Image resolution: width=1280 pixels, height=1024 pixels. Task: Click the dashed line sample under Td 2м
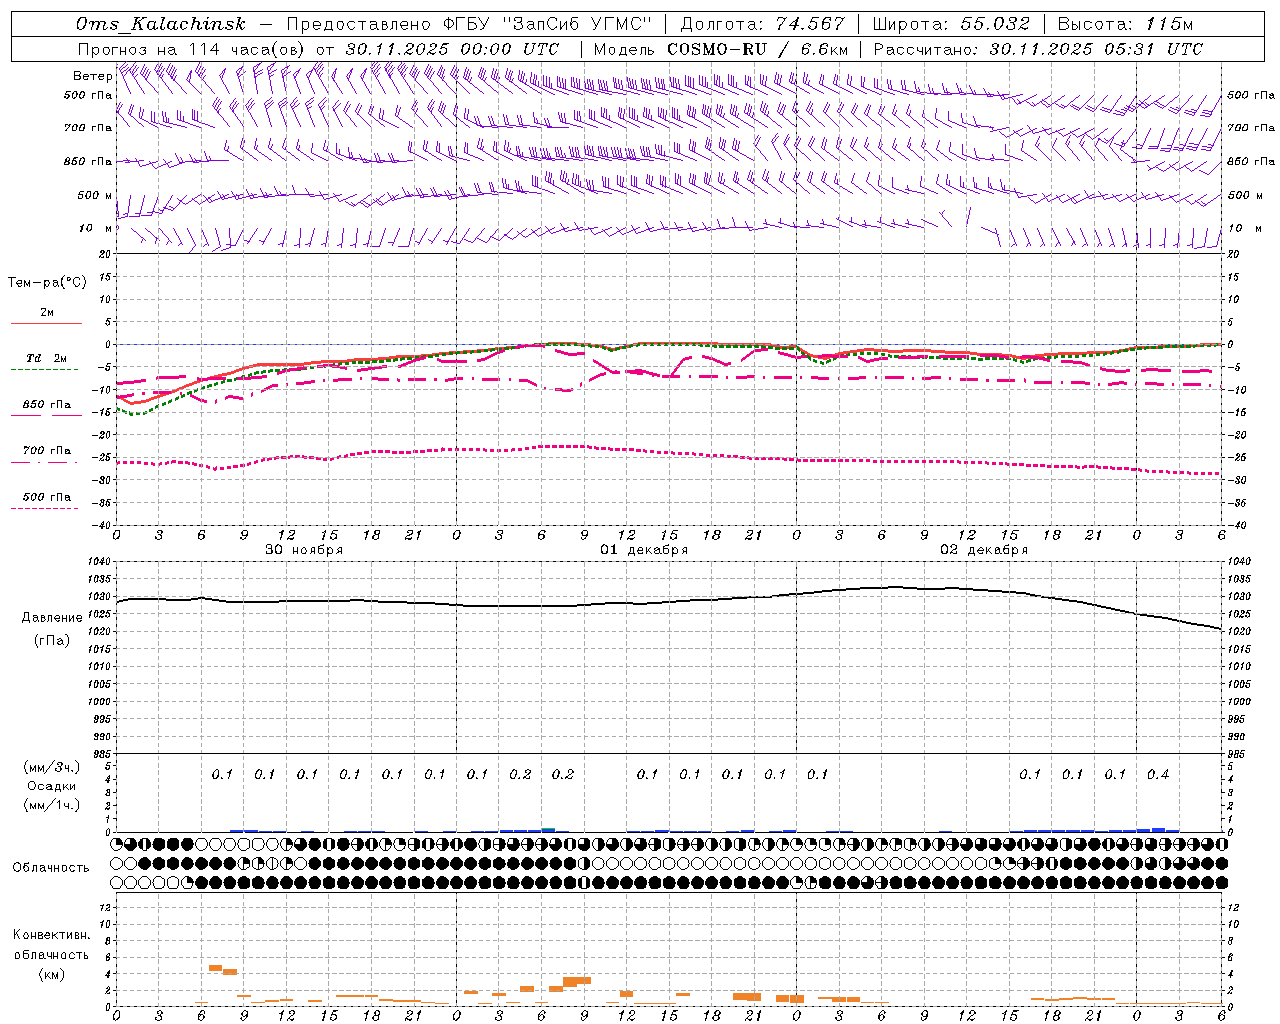pos(44,370)
